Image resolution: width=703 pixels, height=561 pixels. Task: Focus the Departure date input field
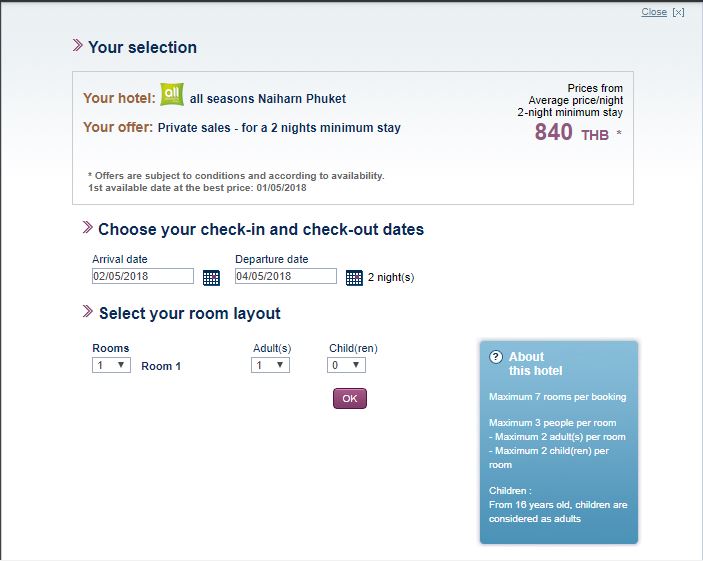[x=286, y=276]
